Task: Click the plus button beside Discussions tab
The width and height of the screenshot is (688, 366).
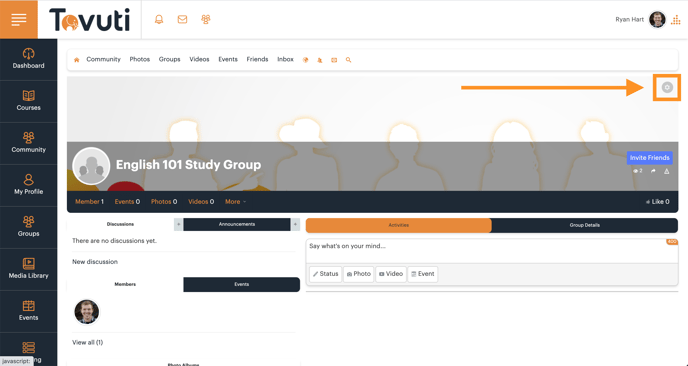Action: pyautogui.click(x=178, y=224)
